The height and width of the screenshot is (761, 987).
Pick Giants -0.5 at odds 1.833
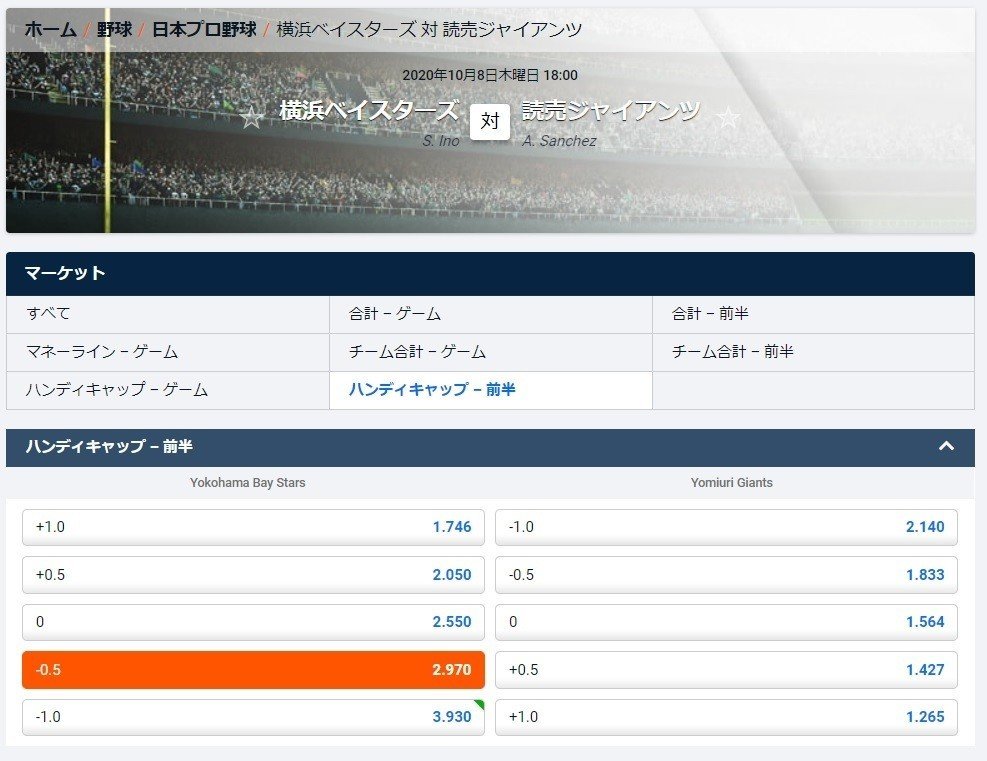point(726,575)
